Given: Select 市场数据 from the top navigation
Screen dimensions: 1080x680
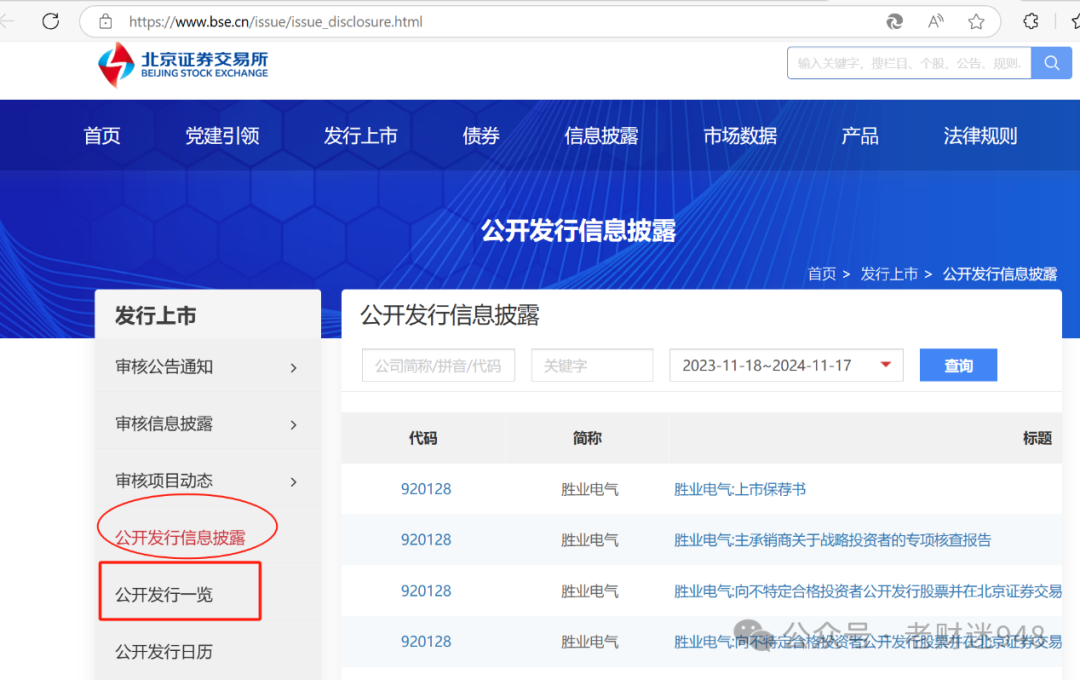Looking at the screenshot, I should click(740, 136).
